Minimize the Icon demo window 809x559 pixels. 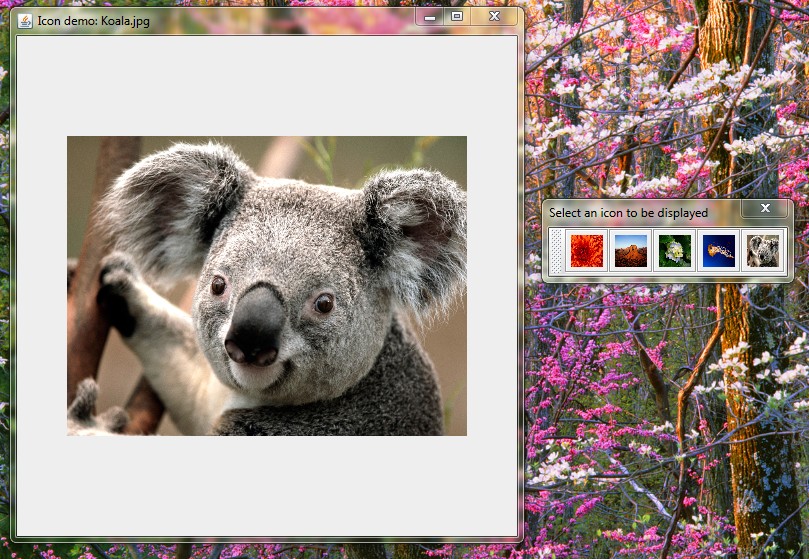point(430,17)
